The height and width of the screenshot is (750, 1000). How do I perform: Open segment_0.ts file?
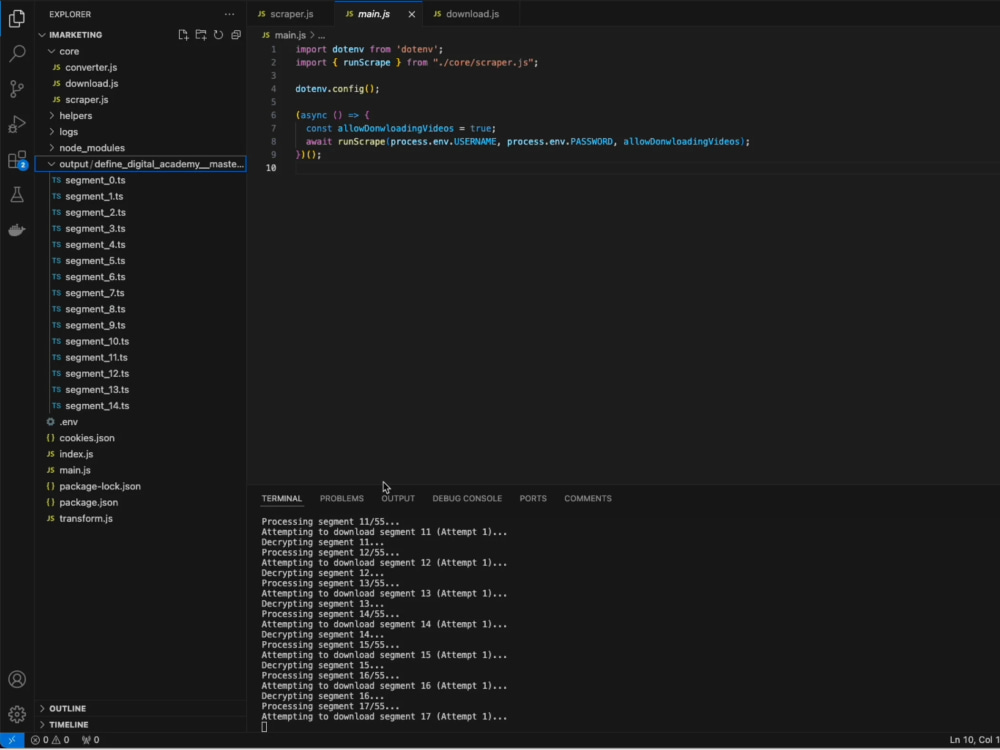140,180
